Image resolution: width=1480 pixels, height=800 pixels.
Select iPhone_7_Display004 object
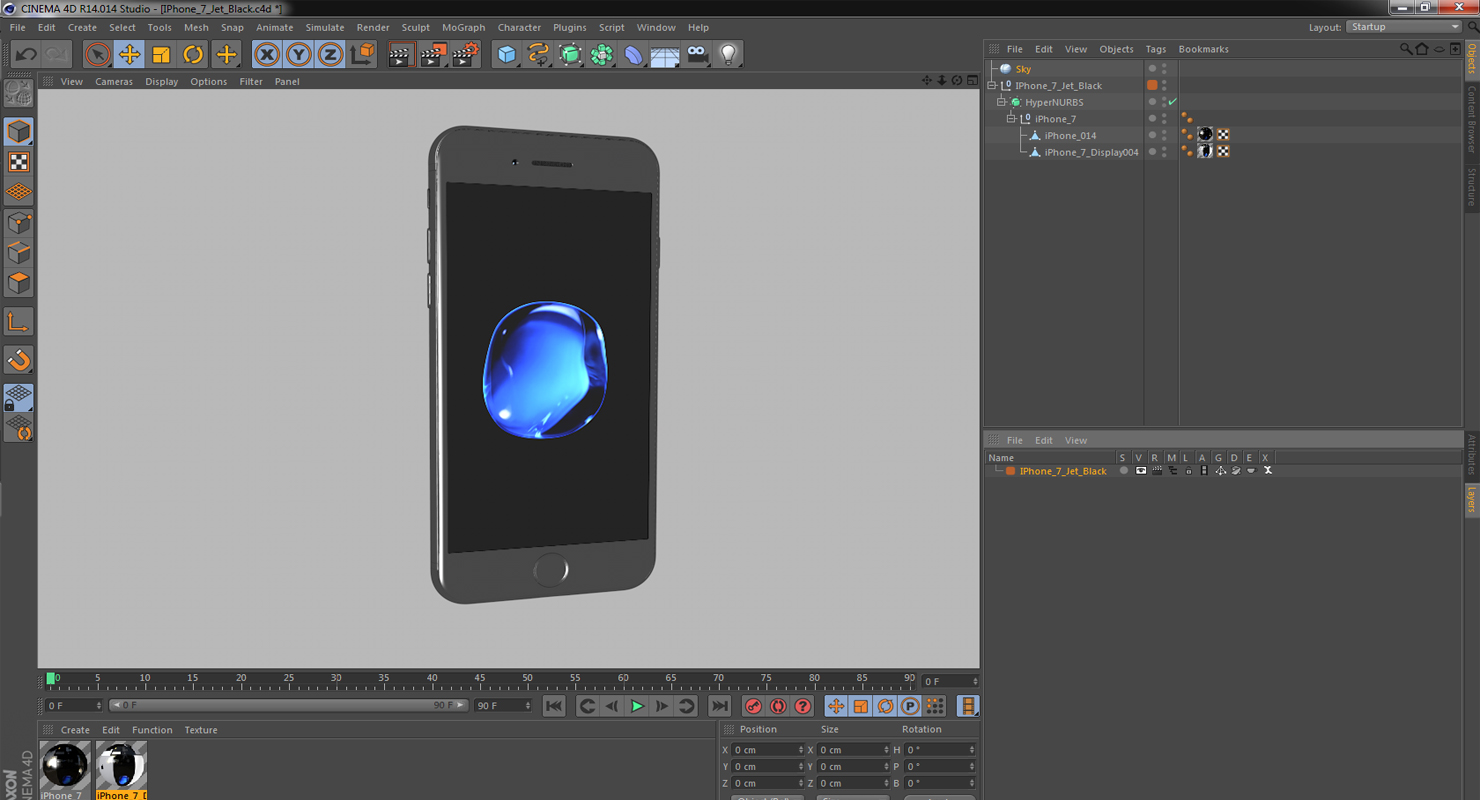1091,152
